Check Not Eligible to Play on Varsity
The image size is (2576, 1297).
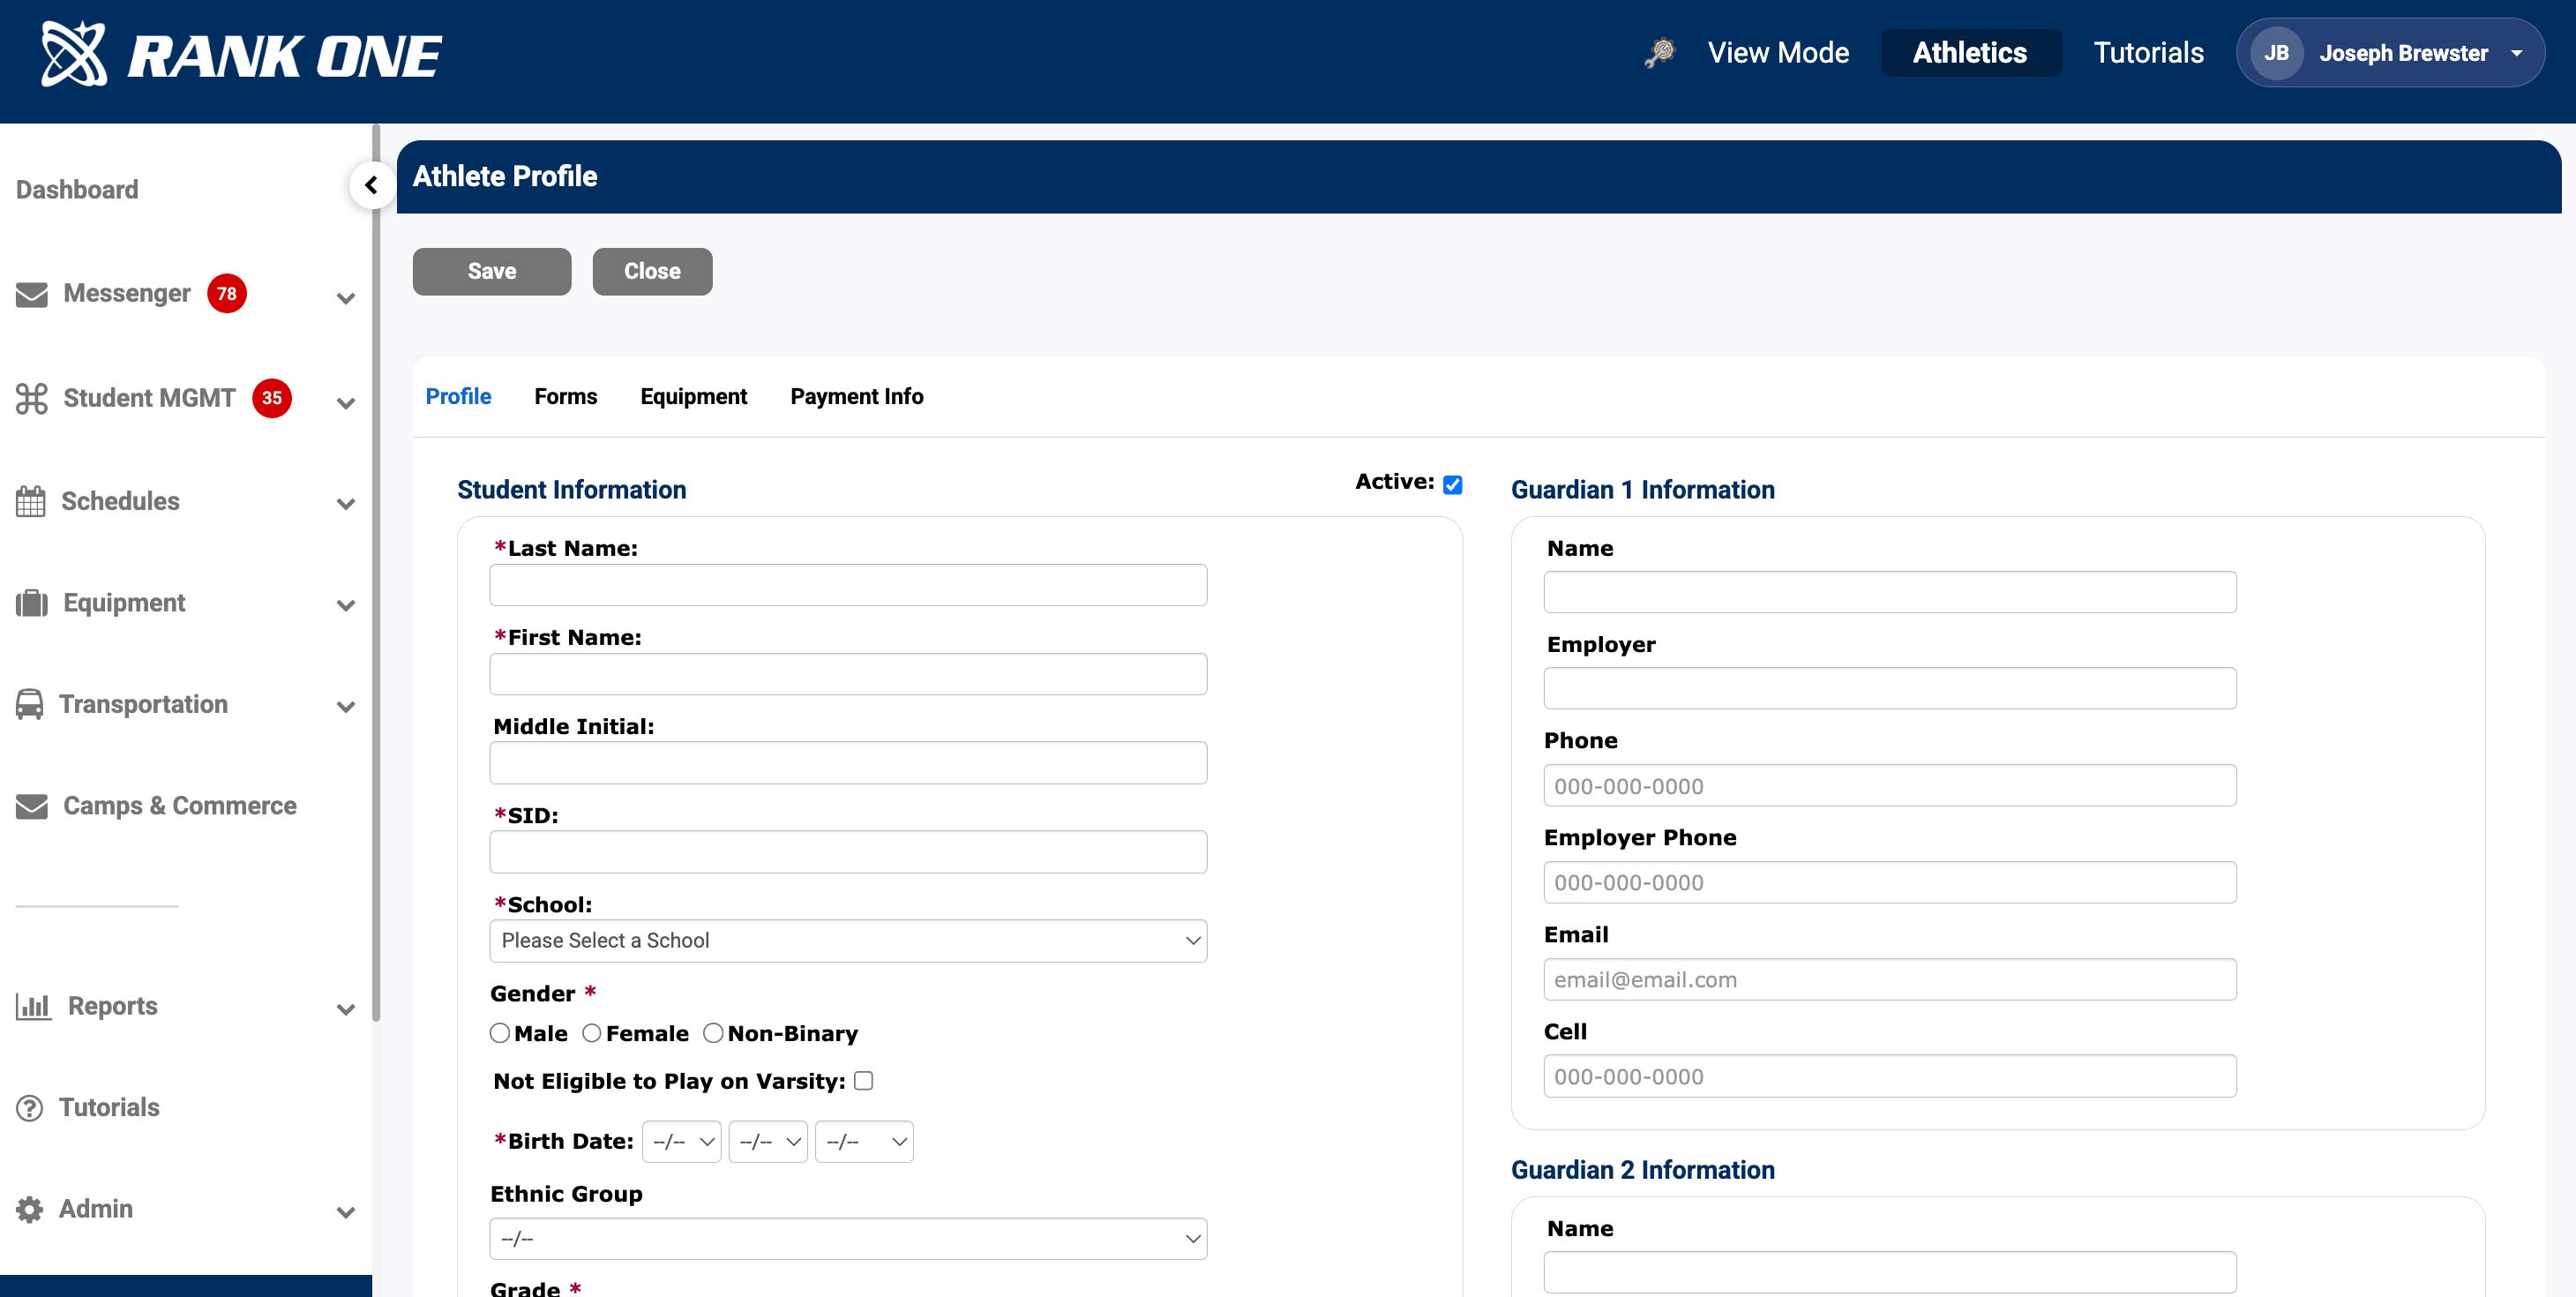click(864, 1080)
